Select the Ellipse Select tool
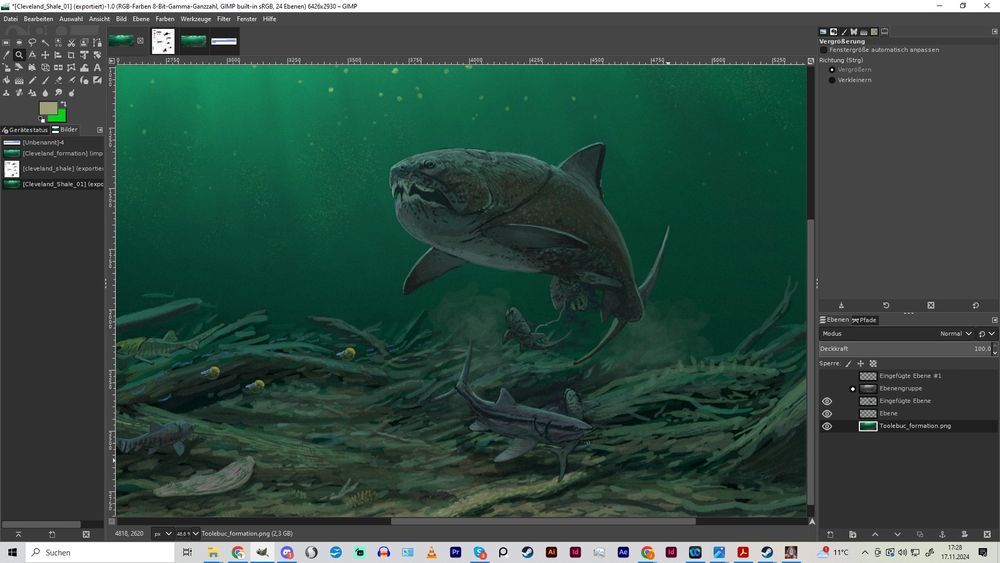 click(19, 43)
